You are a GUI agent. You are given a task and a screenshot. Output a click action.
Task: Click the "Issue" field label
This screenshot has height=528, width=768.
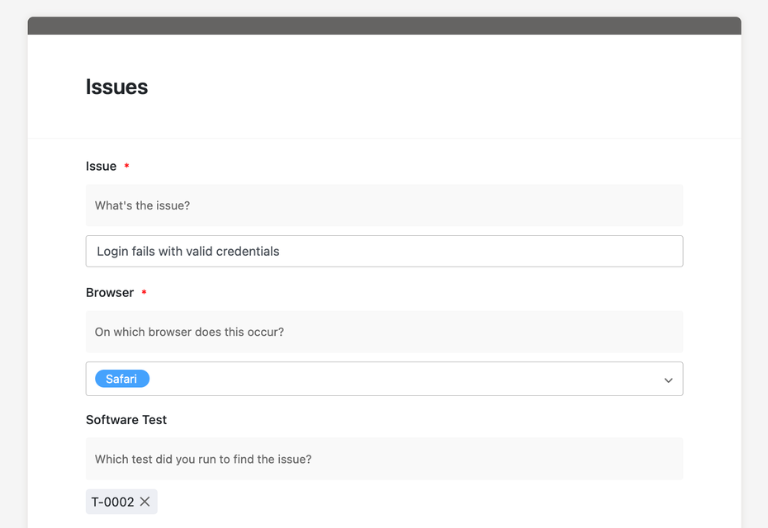tap(101, 166)
